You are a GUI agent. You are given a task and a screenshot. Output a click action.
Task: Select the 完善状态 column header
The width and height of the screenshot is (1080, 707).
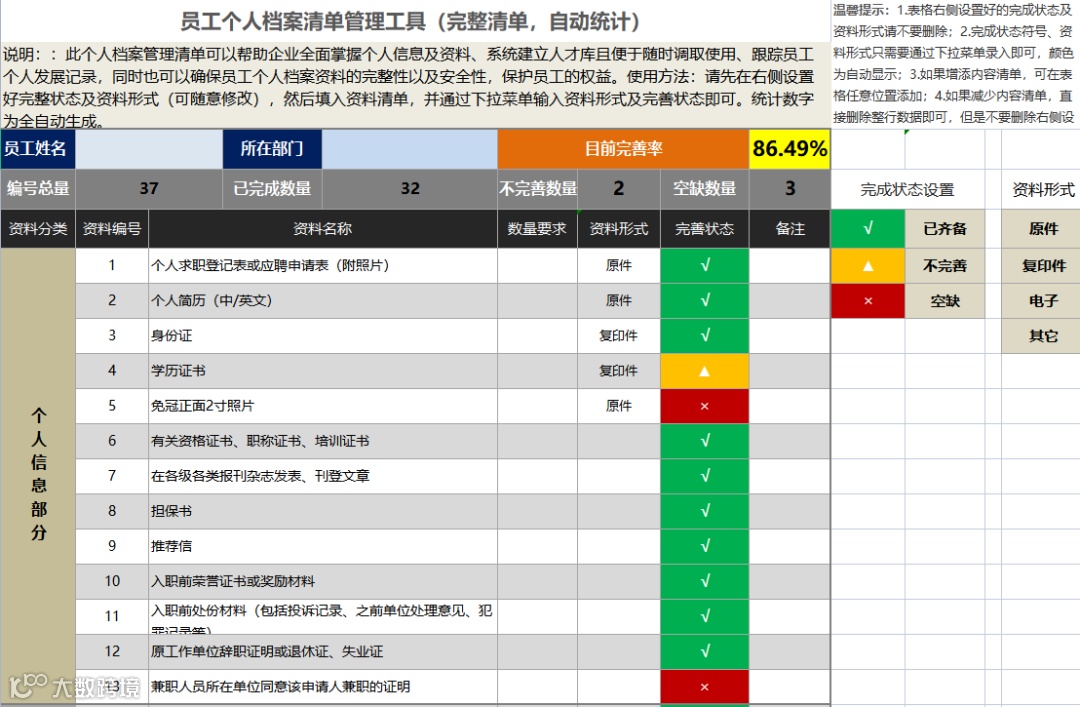(704, 229)
